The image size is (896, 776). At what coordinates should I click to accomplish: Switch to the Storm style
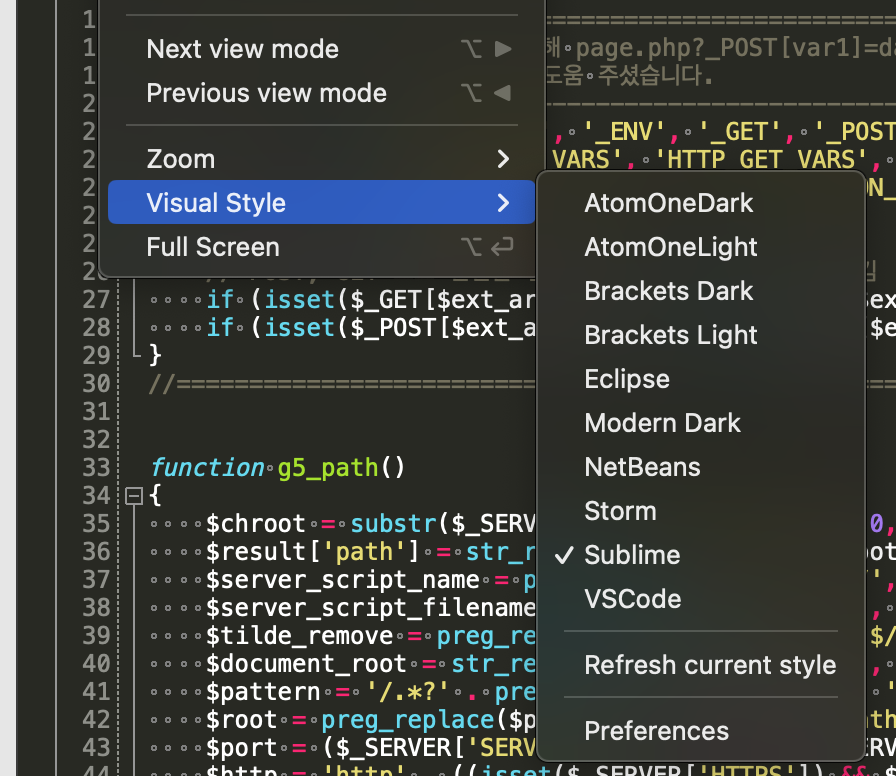[x=620, y=511]
